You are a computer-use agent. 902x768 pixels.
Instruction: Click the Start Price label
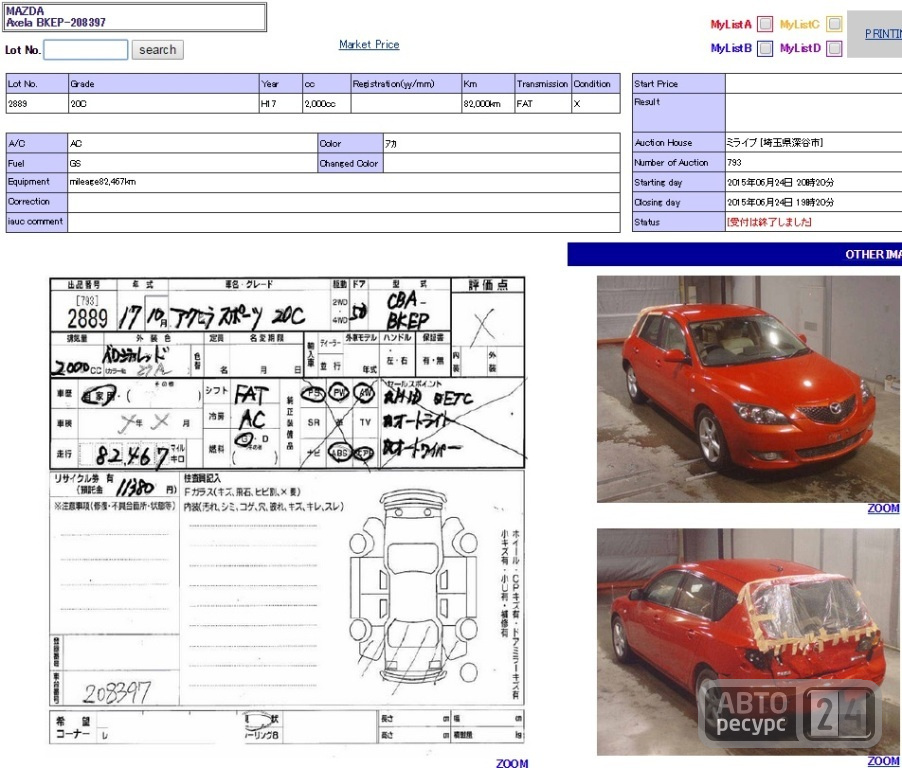coord(656,84)
